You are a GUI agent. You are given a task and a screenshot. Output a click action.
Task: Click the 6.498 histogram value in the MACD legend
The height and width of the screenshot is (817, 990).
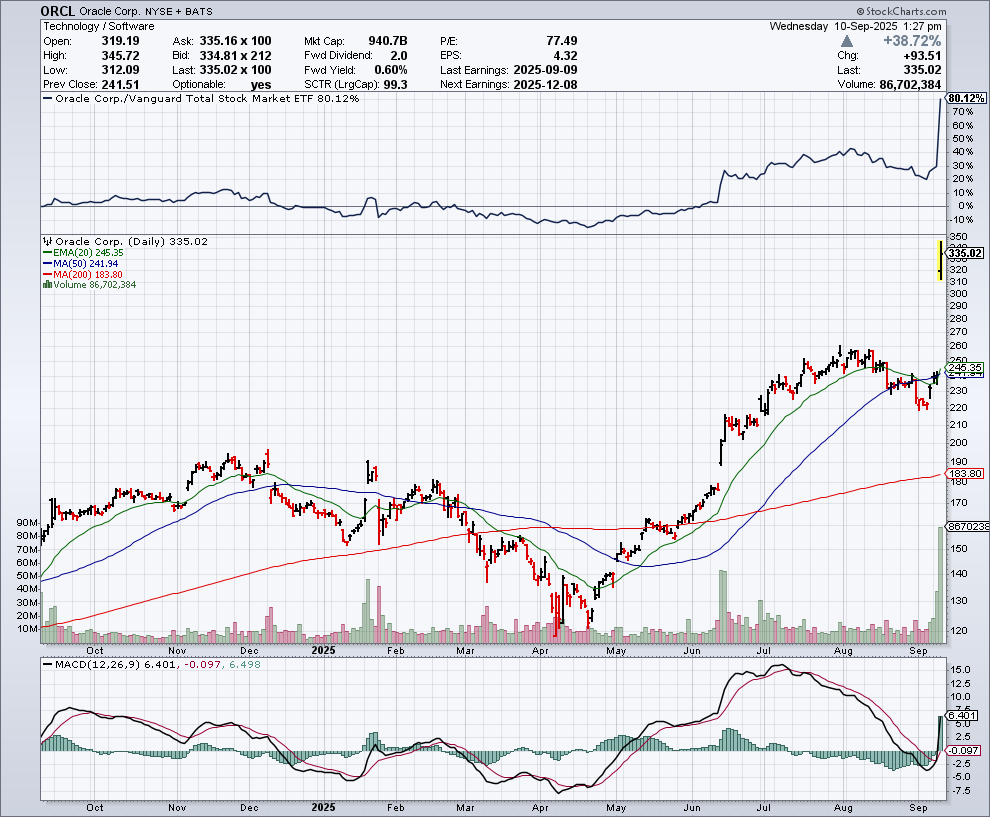click(x=244, y=664)
